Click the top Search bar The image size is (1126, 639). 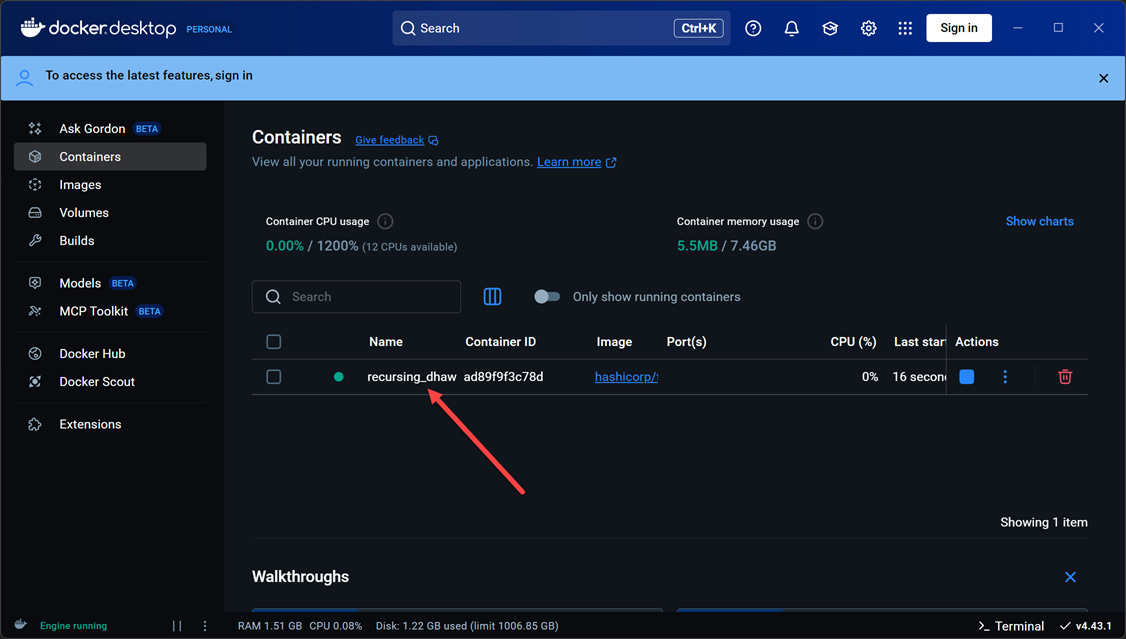click(561, 28)
